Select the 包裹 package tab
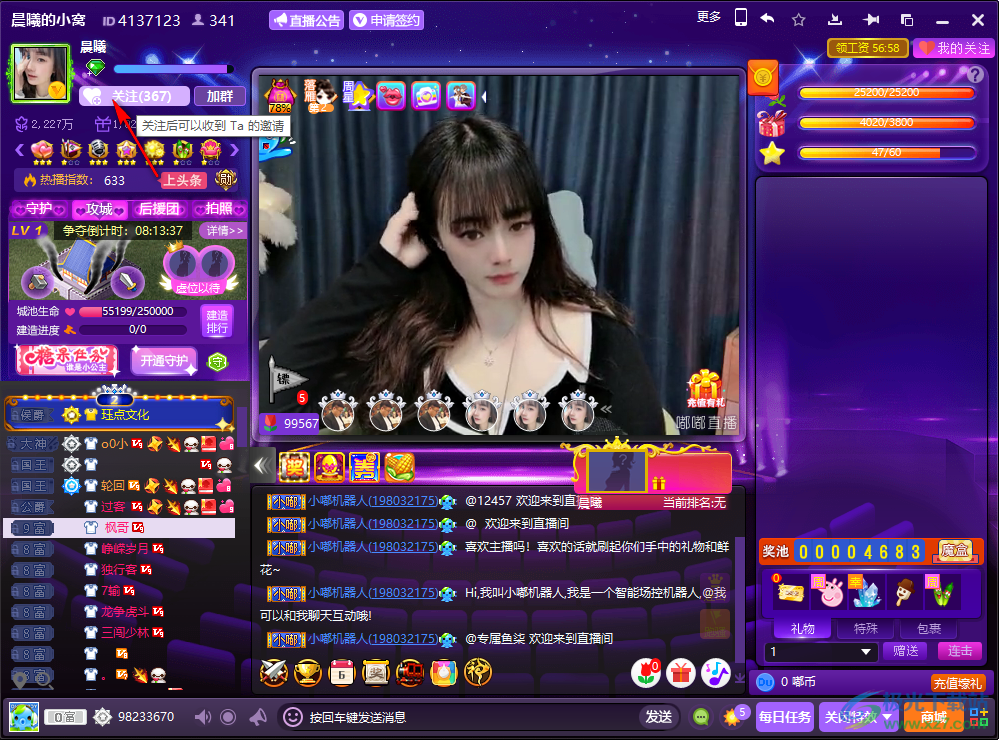 [x=929, y=628]
